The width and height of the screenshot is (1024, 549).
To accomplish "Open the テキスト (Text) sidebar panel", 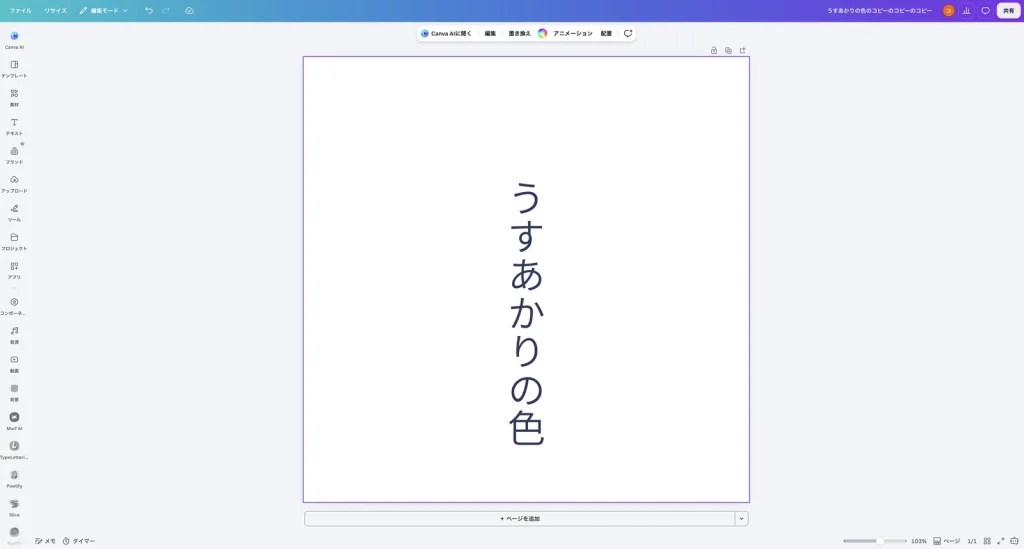I will tap(14, 126).
